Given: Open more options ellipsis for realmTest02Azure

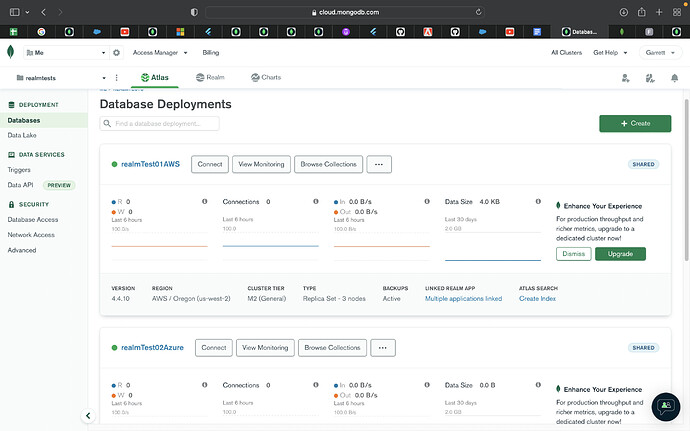Looking at the screenshot, I should 383,348.
